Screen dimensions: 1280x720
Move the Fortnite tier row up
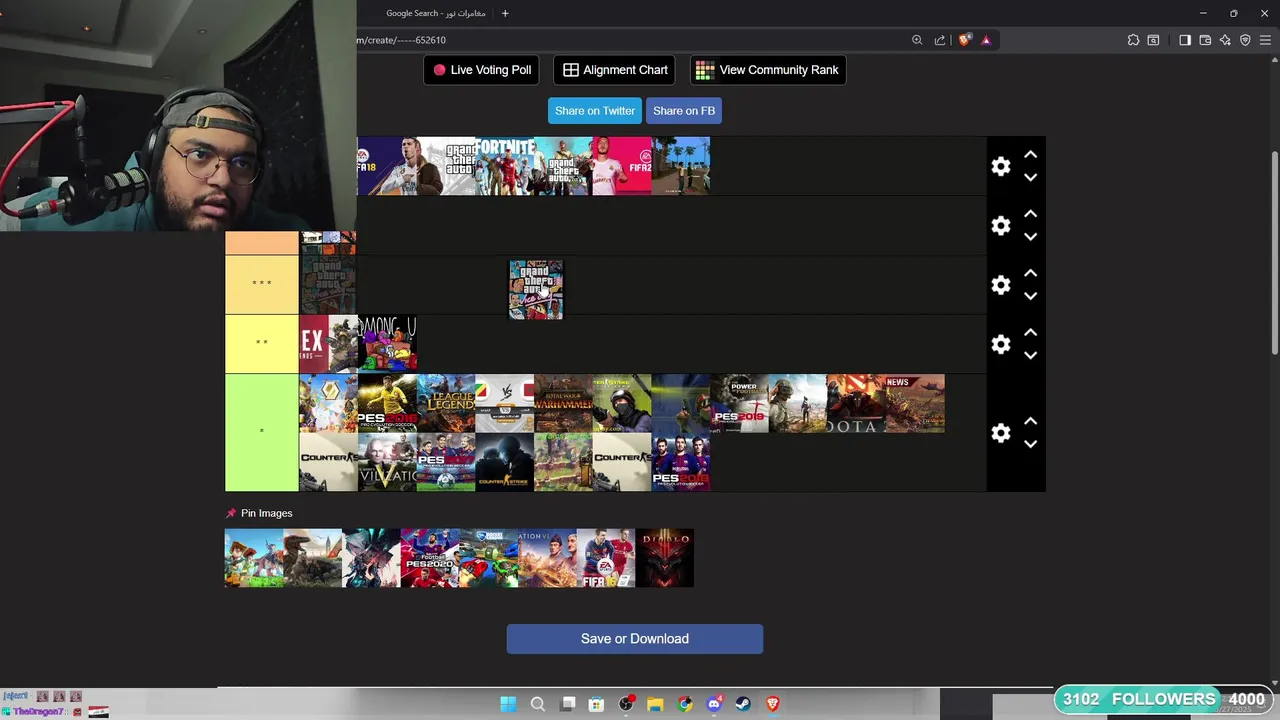(x=1030, y=155)
